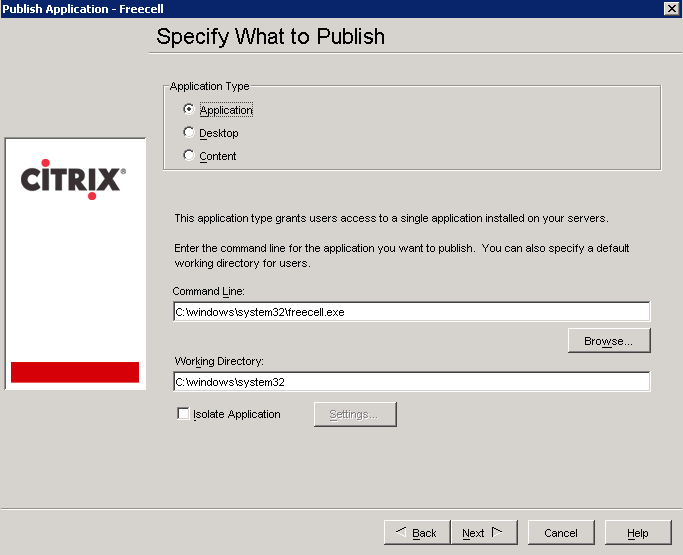Click the disabled Settings button
The width and height of the screenshot is (683, 555).
pyautogui.click(x=355, y=414)
